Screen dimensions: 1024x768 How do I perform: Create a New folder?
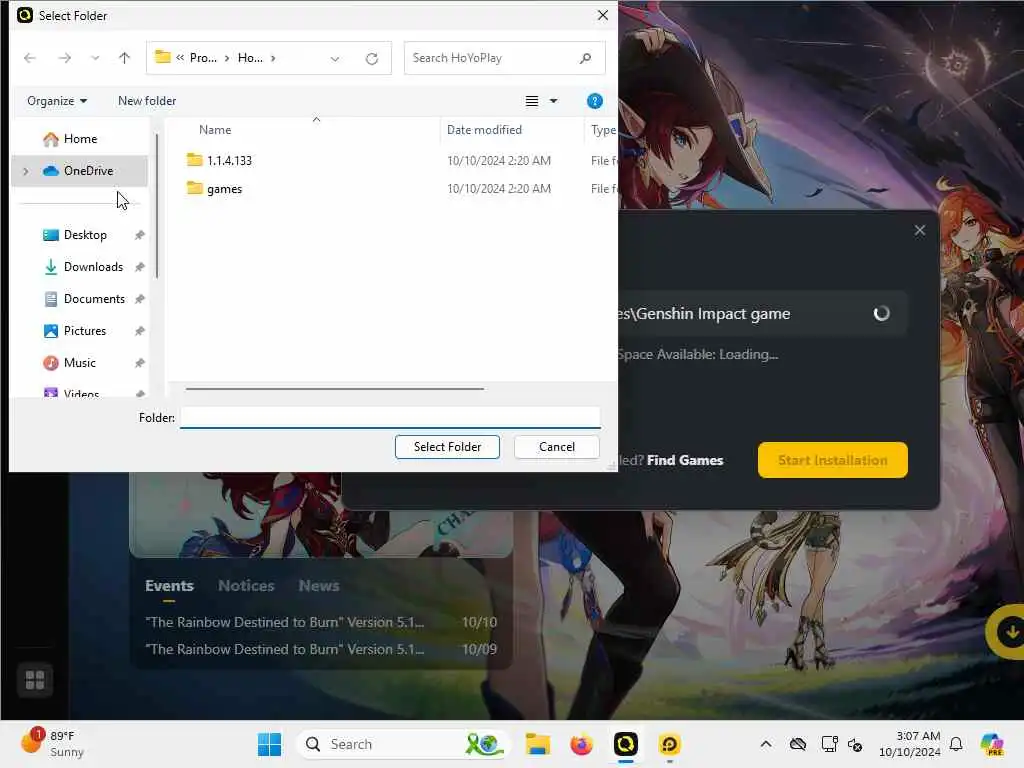tap(147, 101)
